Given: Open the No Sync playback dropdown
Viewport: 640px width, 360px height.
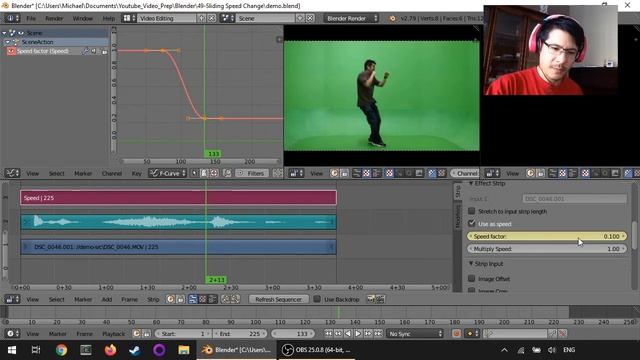Looking at the screenshot, I should [x=415, y=334].
